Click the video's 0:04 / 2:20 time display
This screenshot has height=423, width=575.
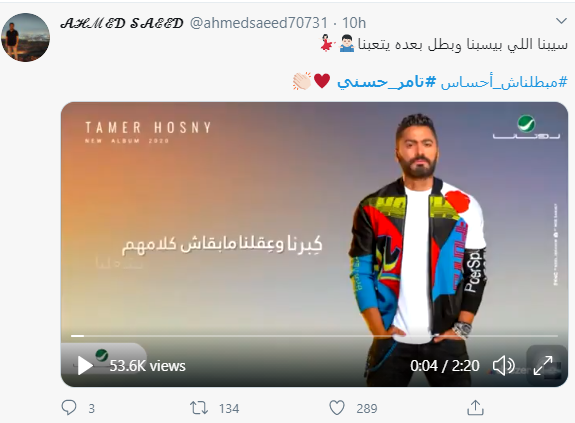444,365
